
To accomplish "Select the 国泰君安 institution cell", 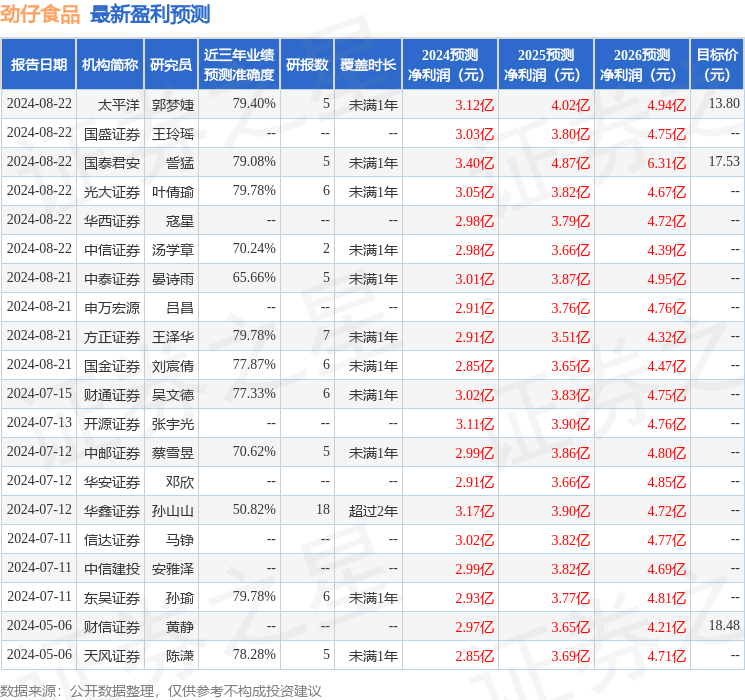I will point(112,163).
